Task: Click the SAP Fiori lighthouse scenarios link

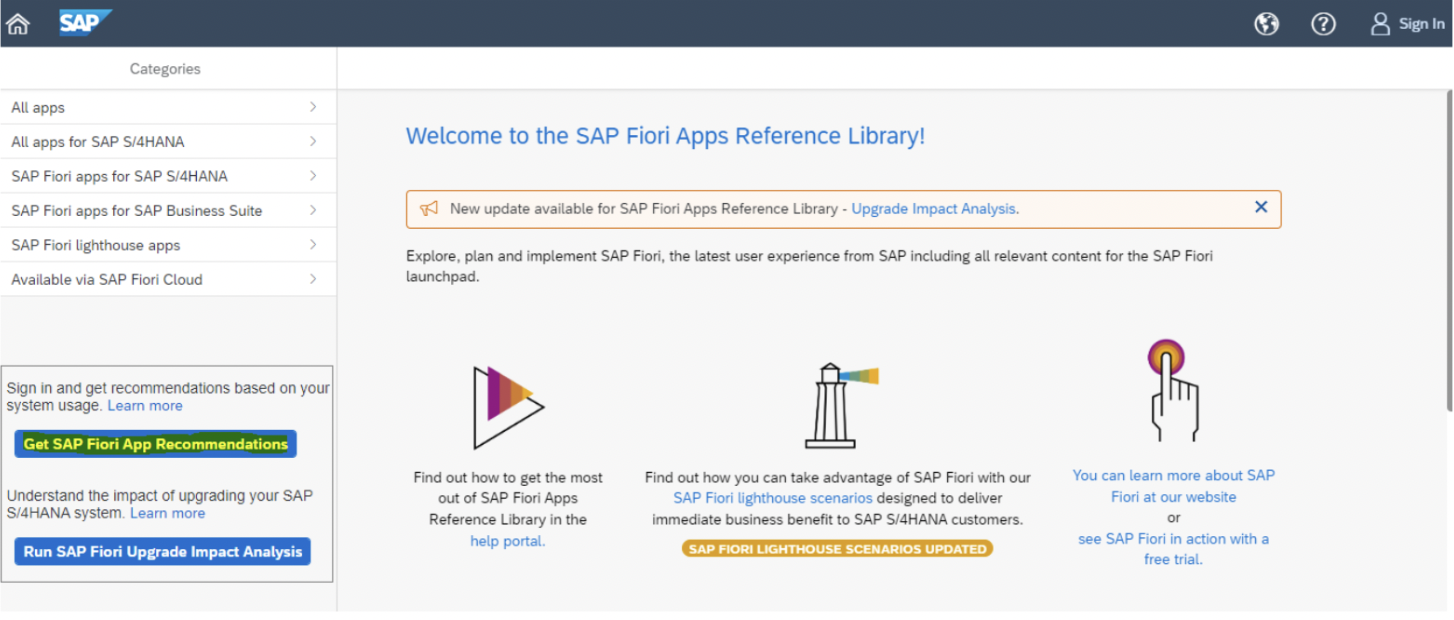Action: (772, 497)
